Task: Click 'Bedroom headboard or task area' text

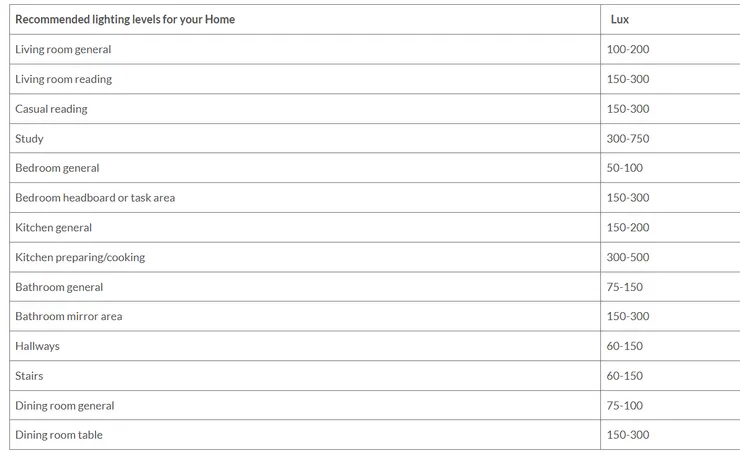Action: click(95, 198)
